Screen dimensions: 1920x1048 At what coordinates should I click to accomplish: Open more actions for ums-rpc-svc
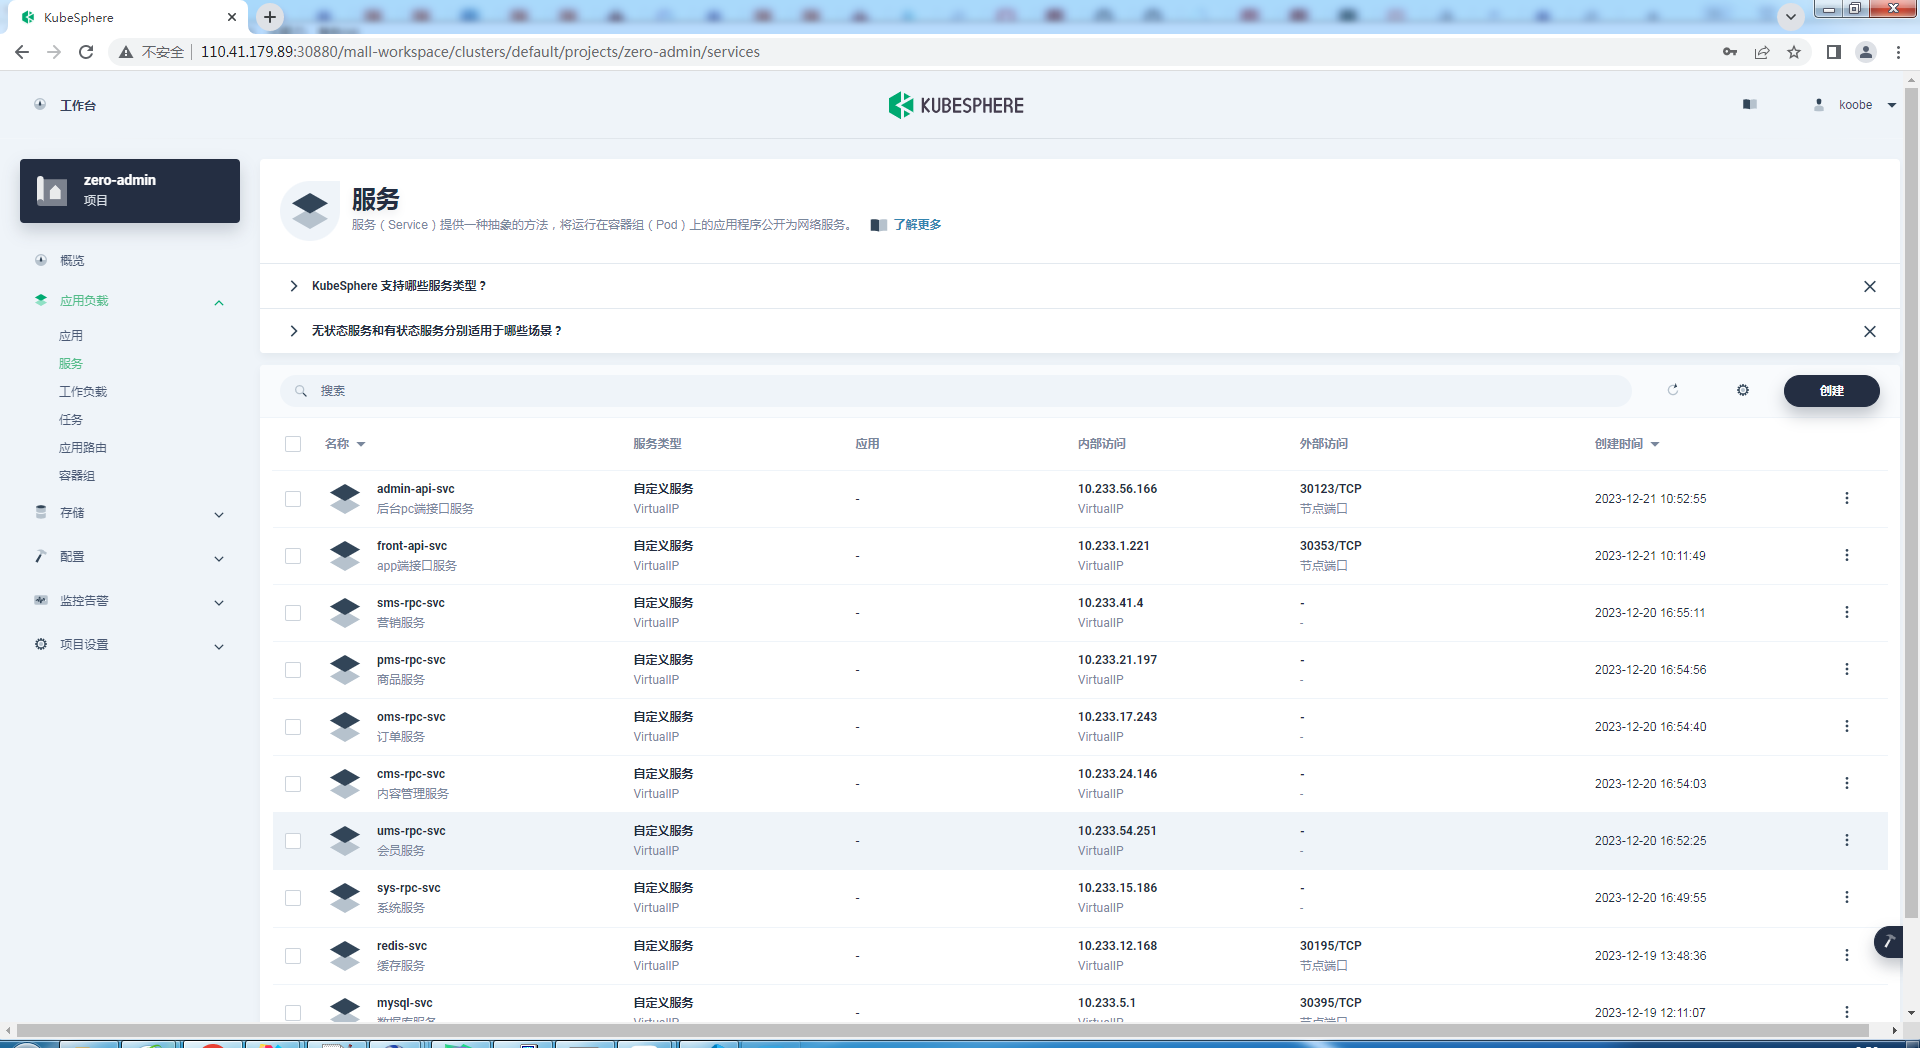[1847, 840]
